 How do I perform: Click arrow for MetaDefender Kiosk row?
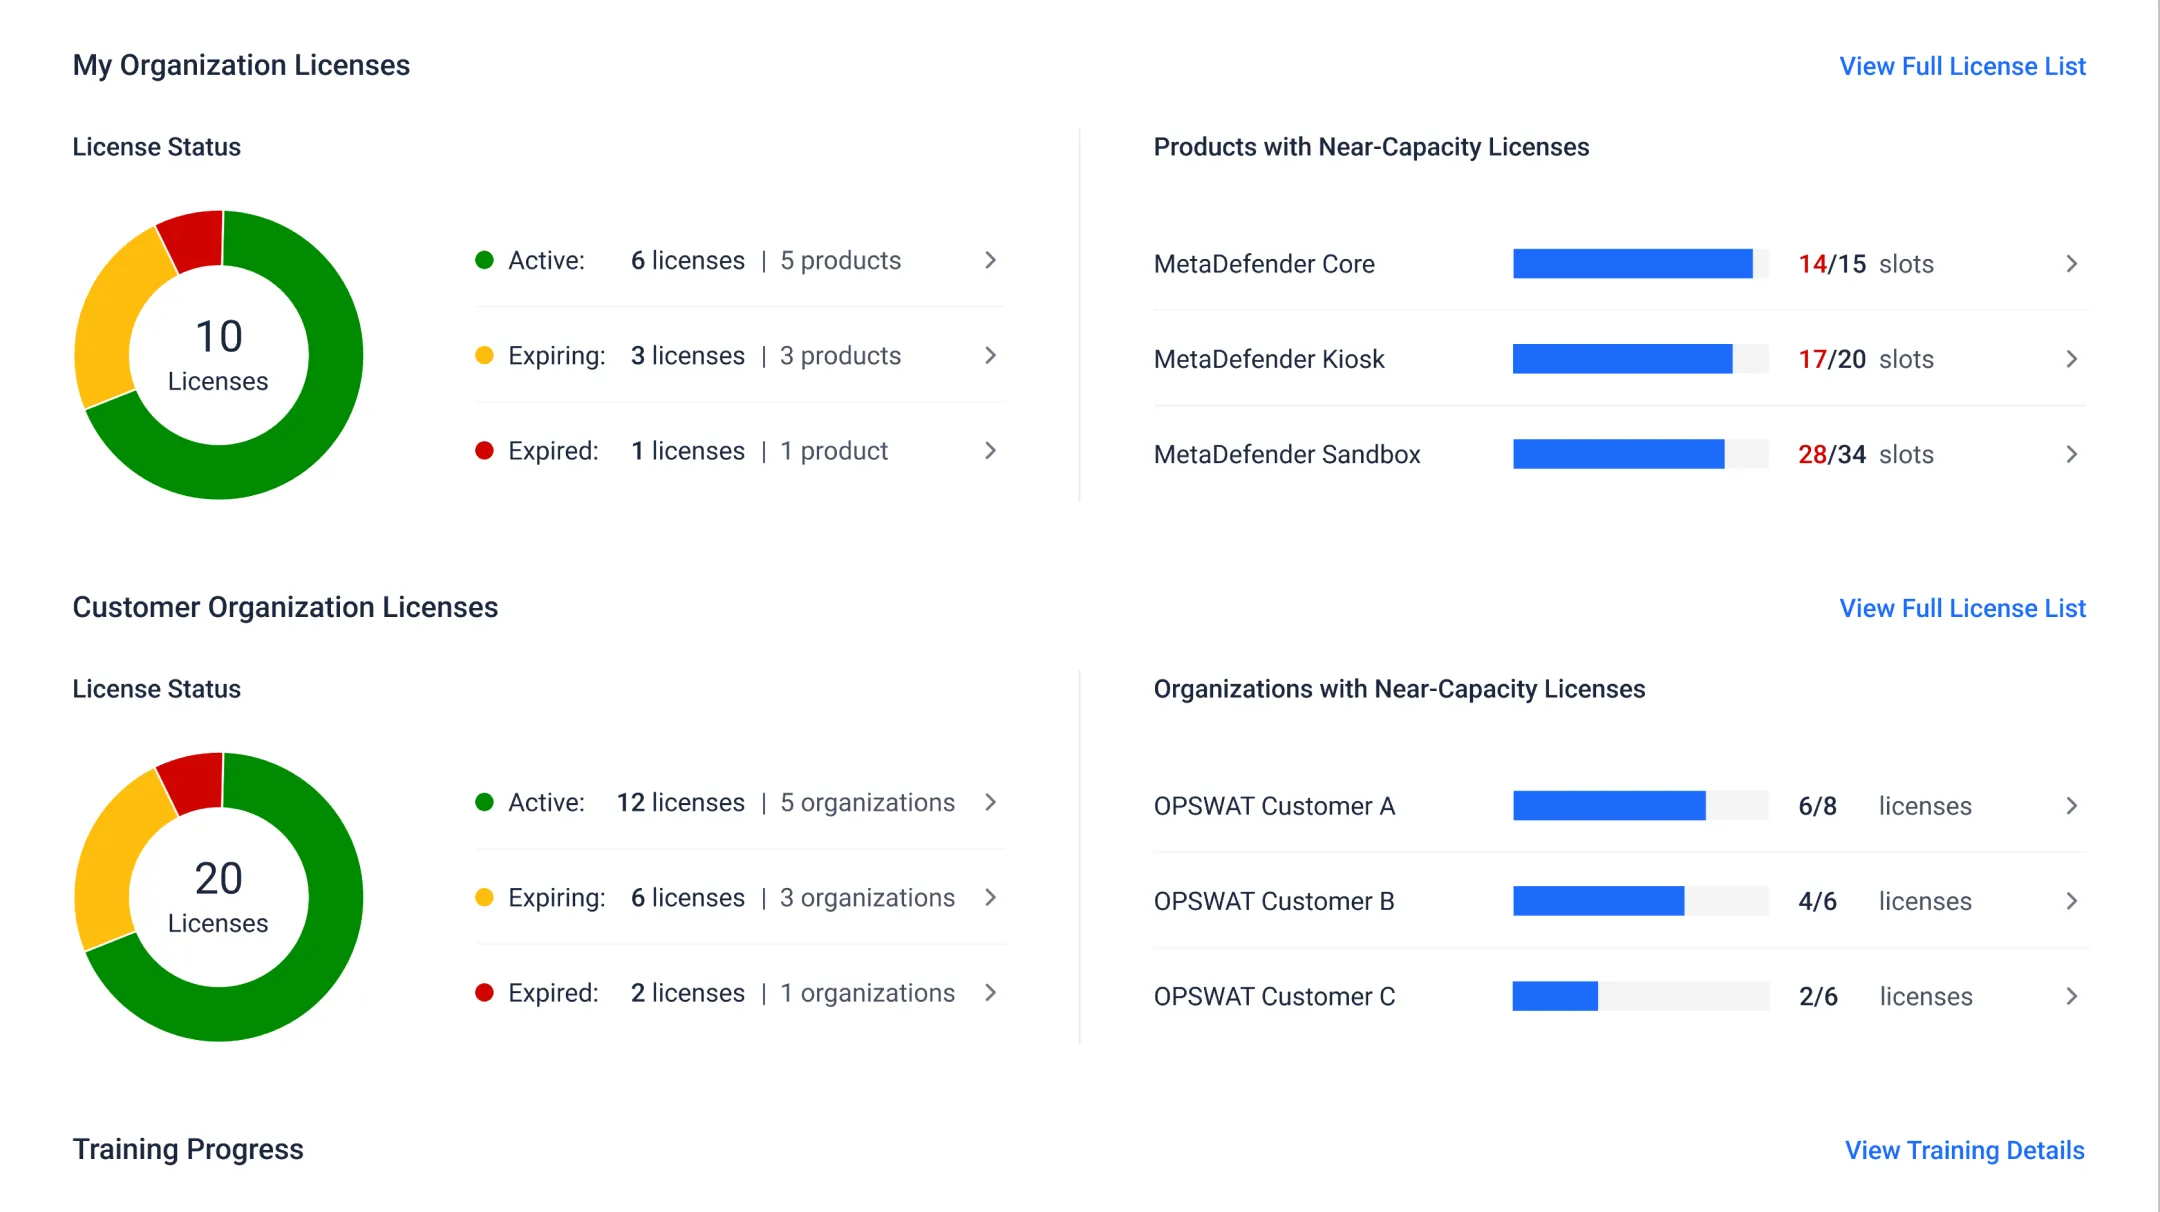coord(2071,359)
